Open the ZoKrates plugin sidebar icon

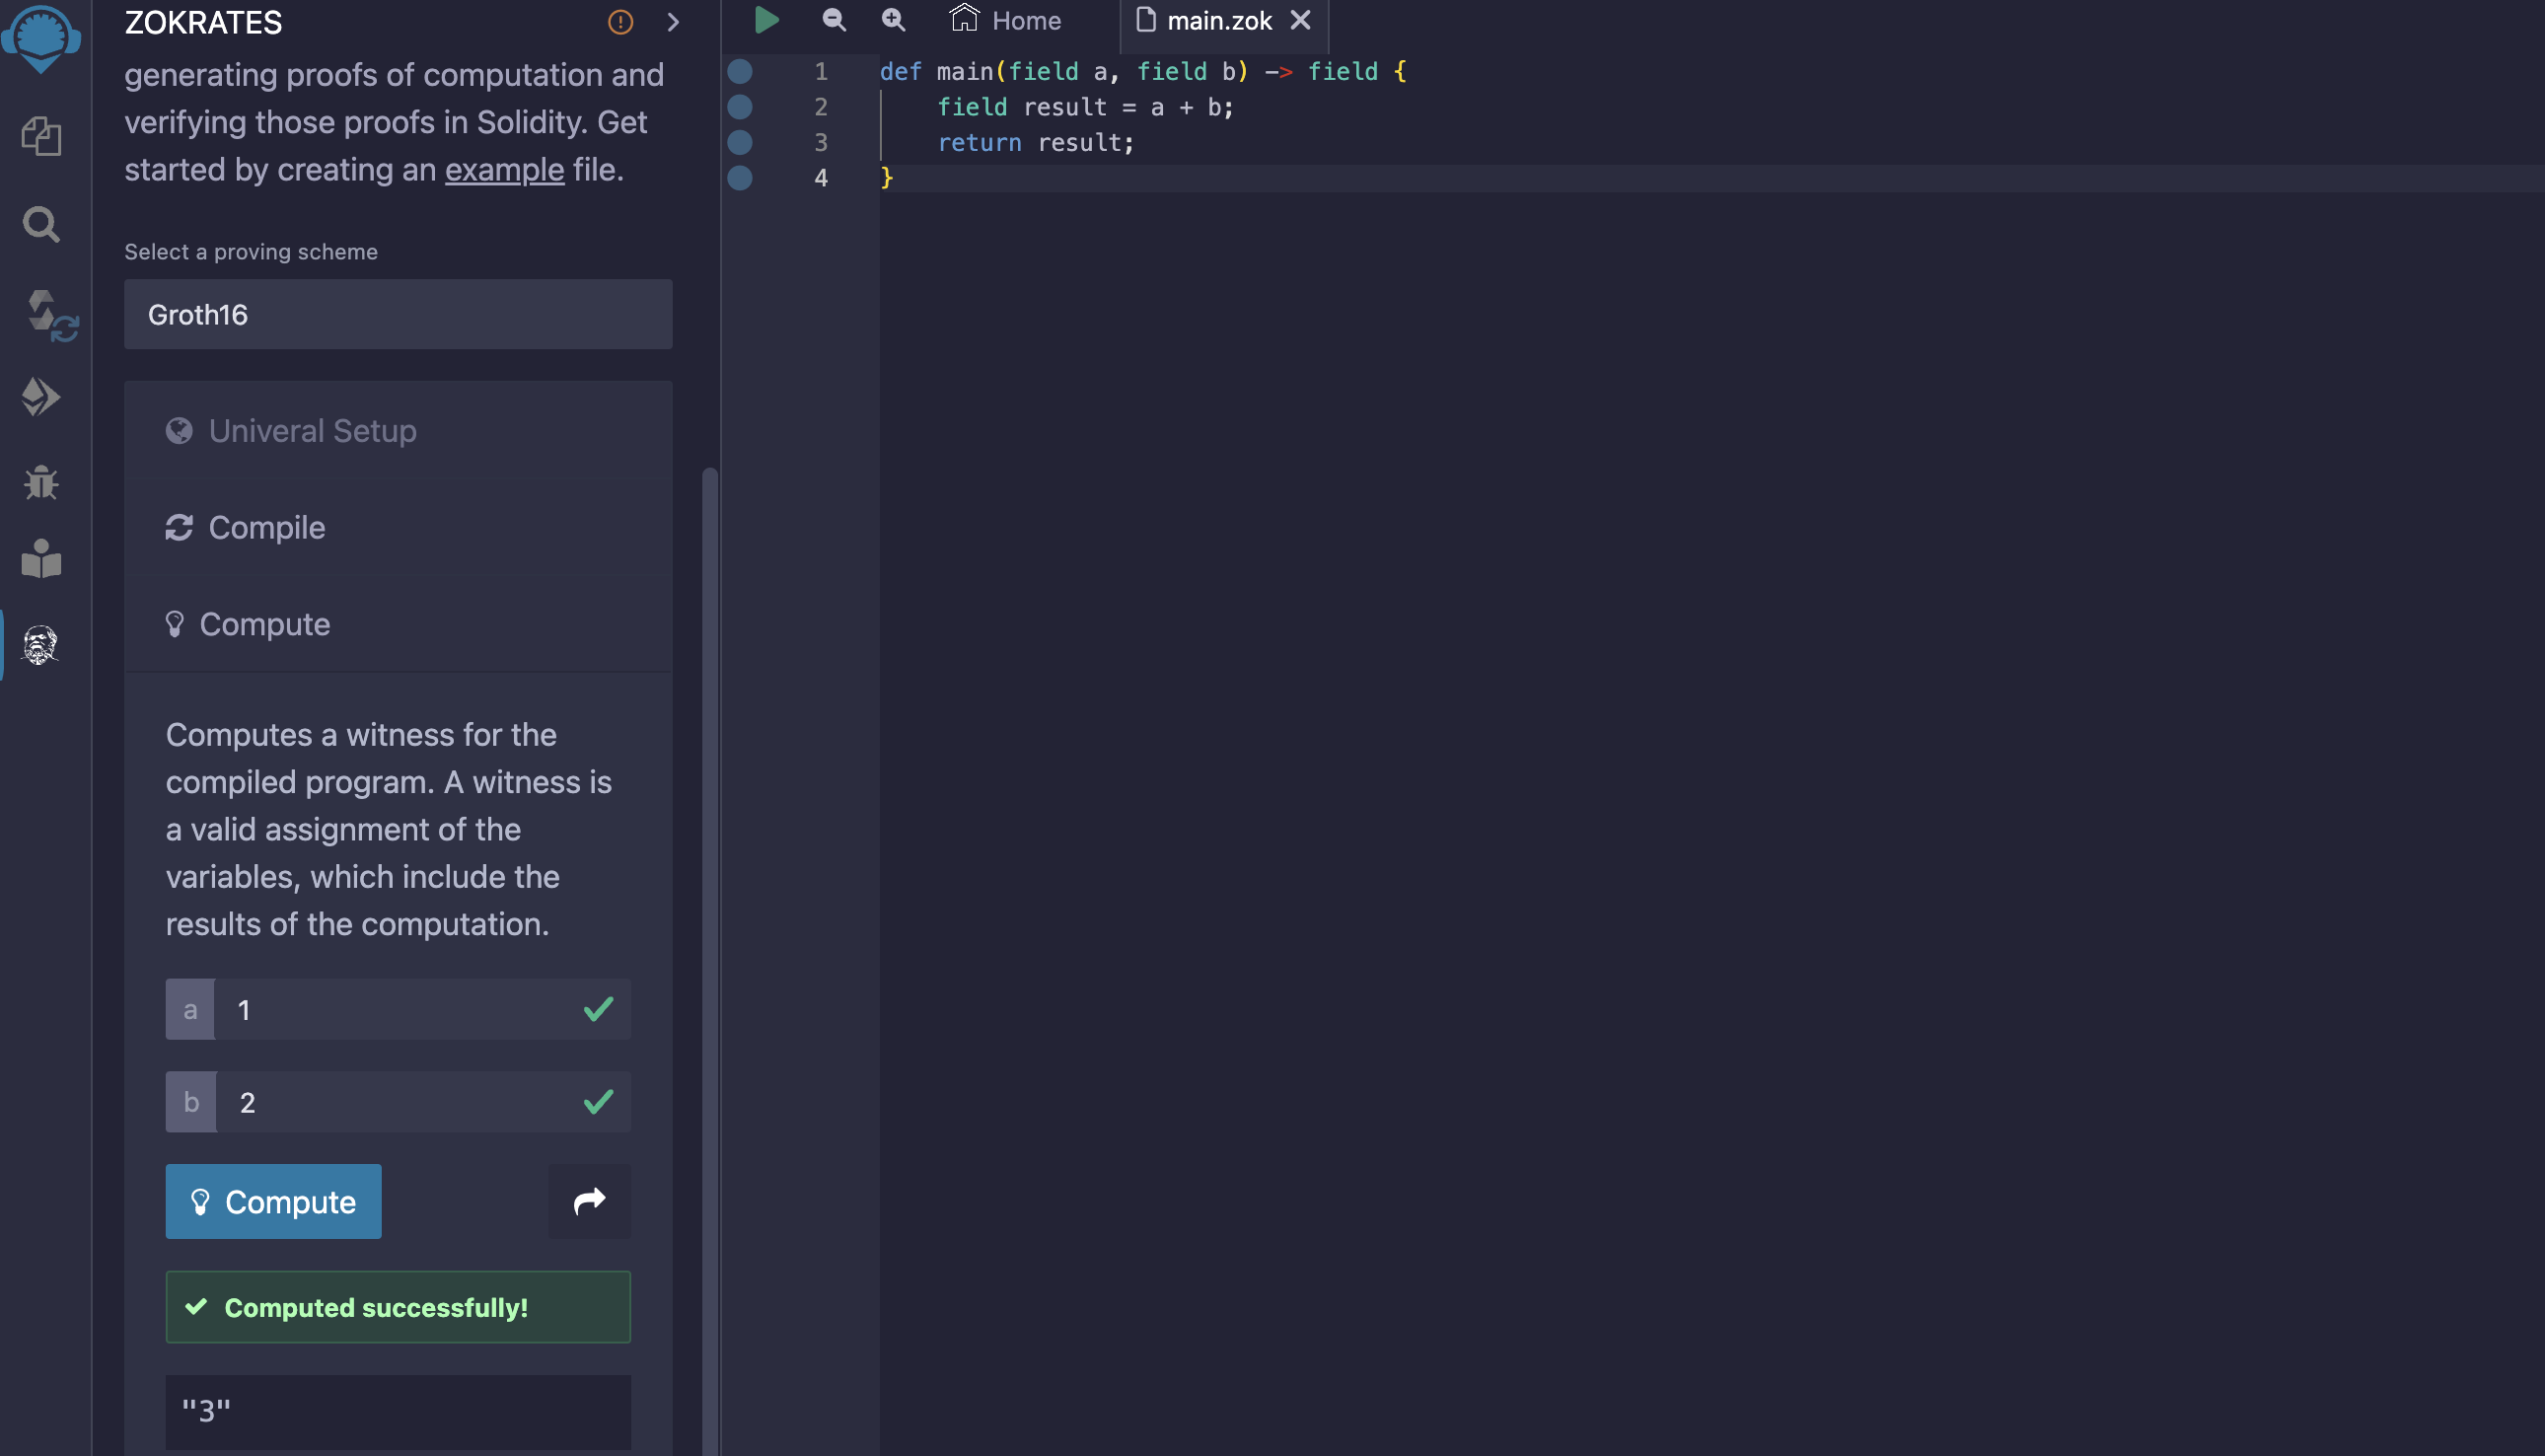(41, 645)
